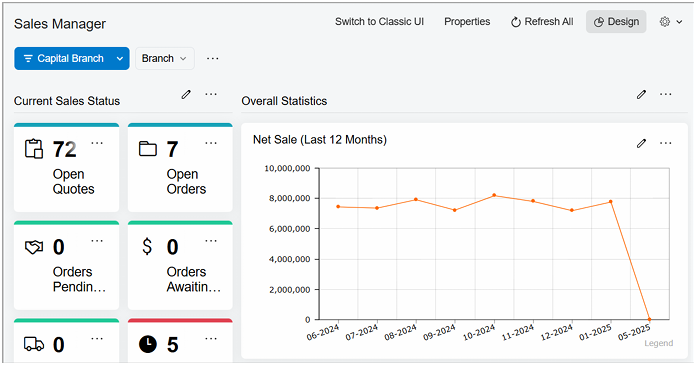The height and width of the screenshot is (365, 696).
Task: Open the ellipsis menu on the truck card
Action: (x=97, y=338)
